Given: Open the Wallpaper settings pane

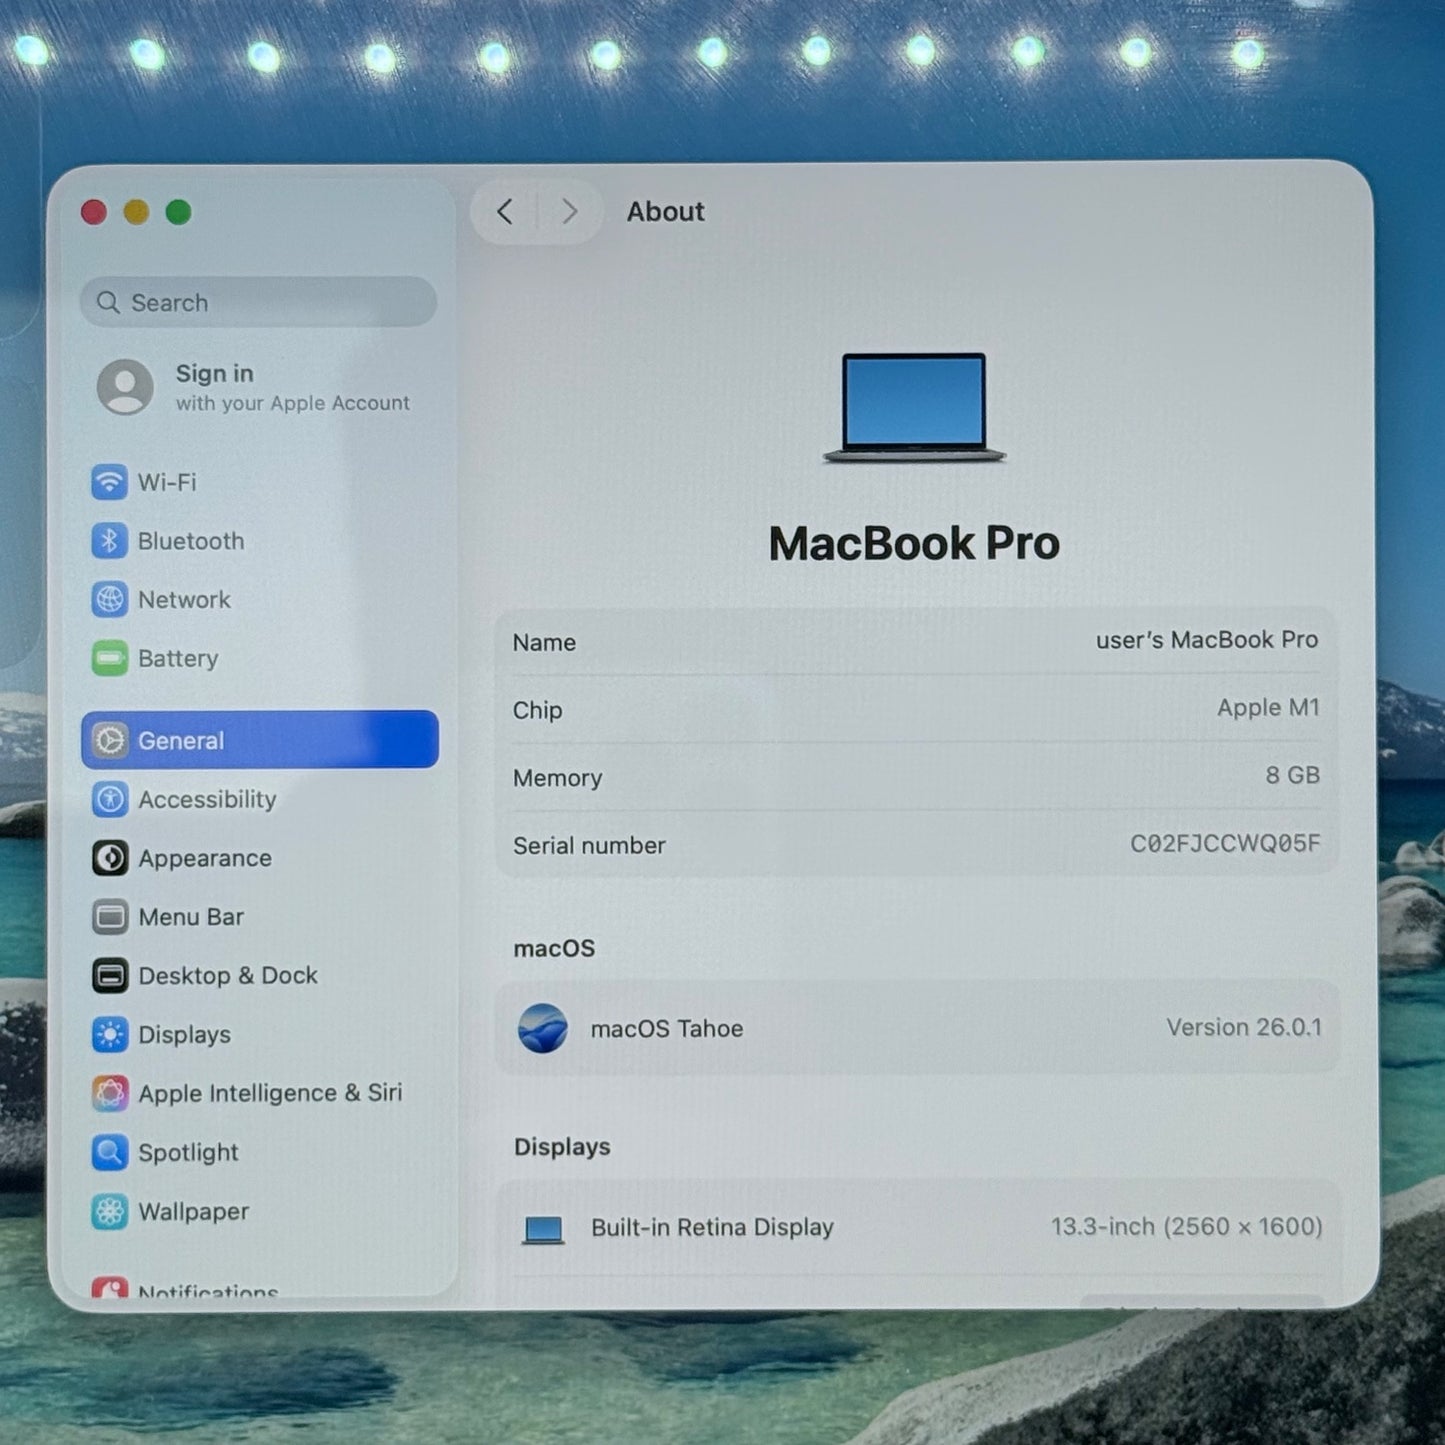Looking at the screenshot, I should click(x=194, y=1212).
